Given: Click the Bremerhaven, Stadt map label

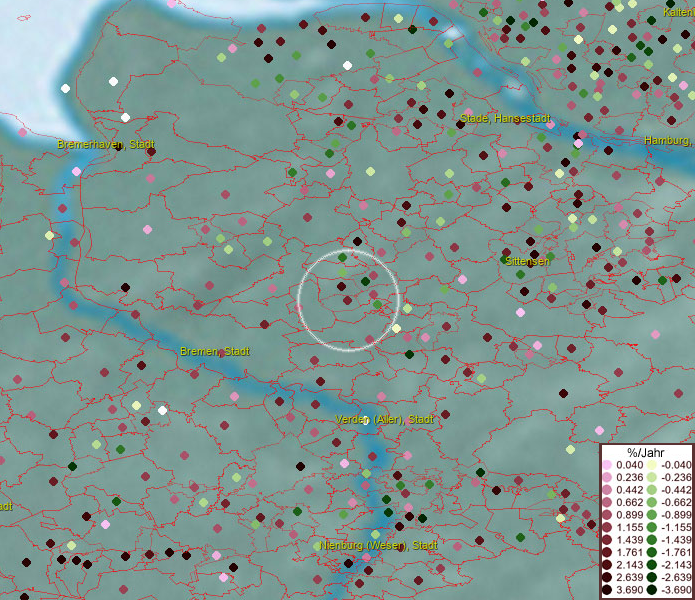Looking at the screenshot, I should coord(105,145).
